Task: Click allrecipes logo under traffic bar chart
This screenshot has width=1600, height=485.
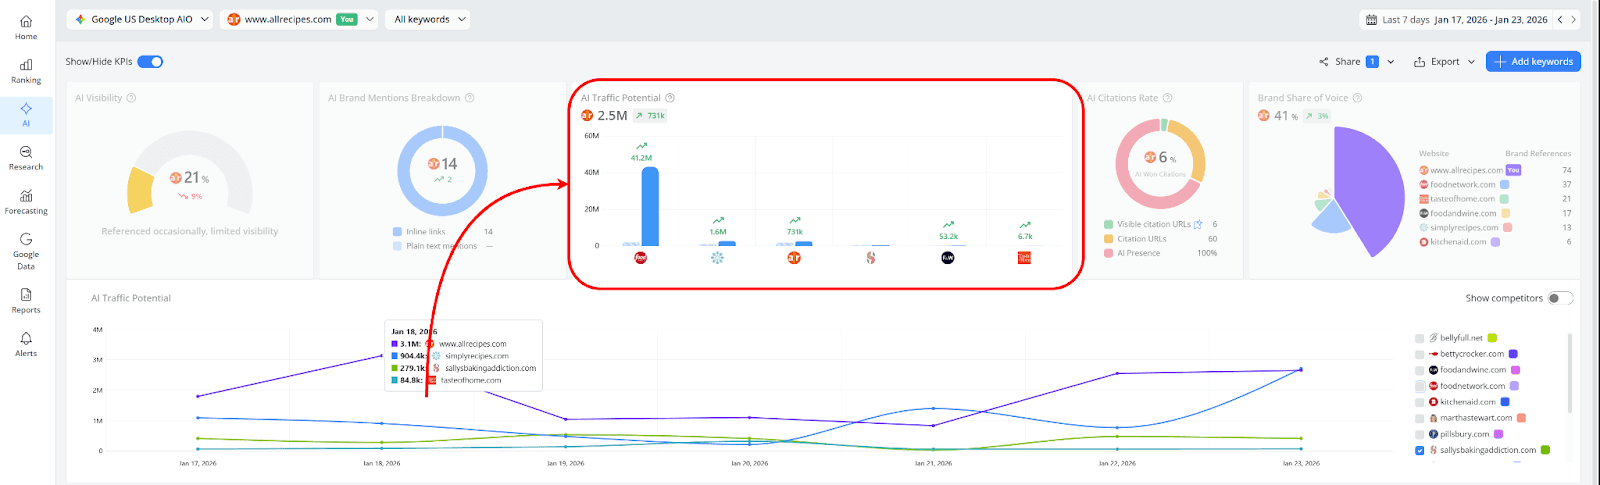Action: coord(794,258)
